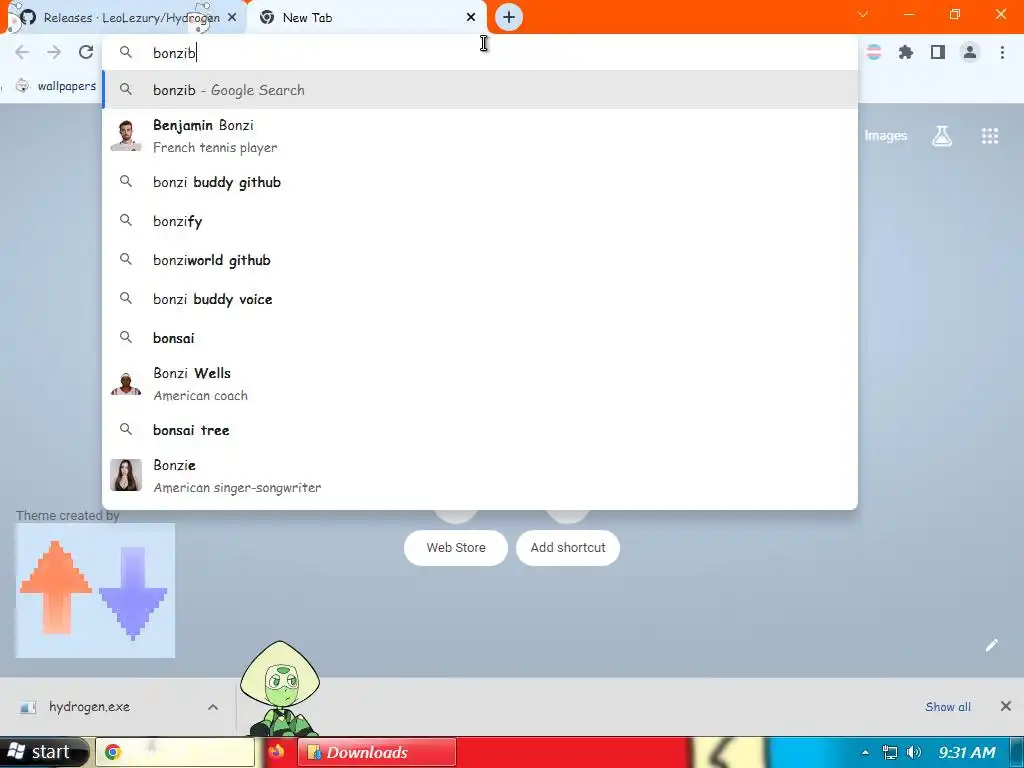Open the Extensions puzzle icon
Viewport: 1024px width, 768px height.
pyautogui.click(x=905, y=52)
